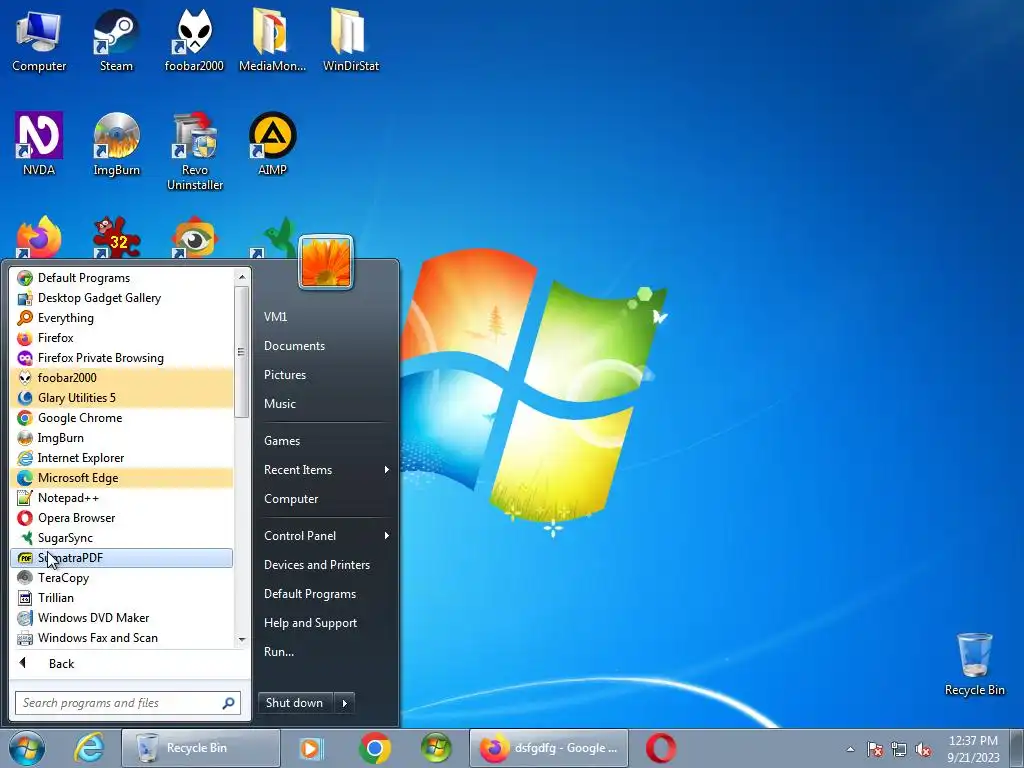Screen dimensions: 1024x768
Task: Open Internet Explorer from the taskbar
Action: [x=89, y=748]
